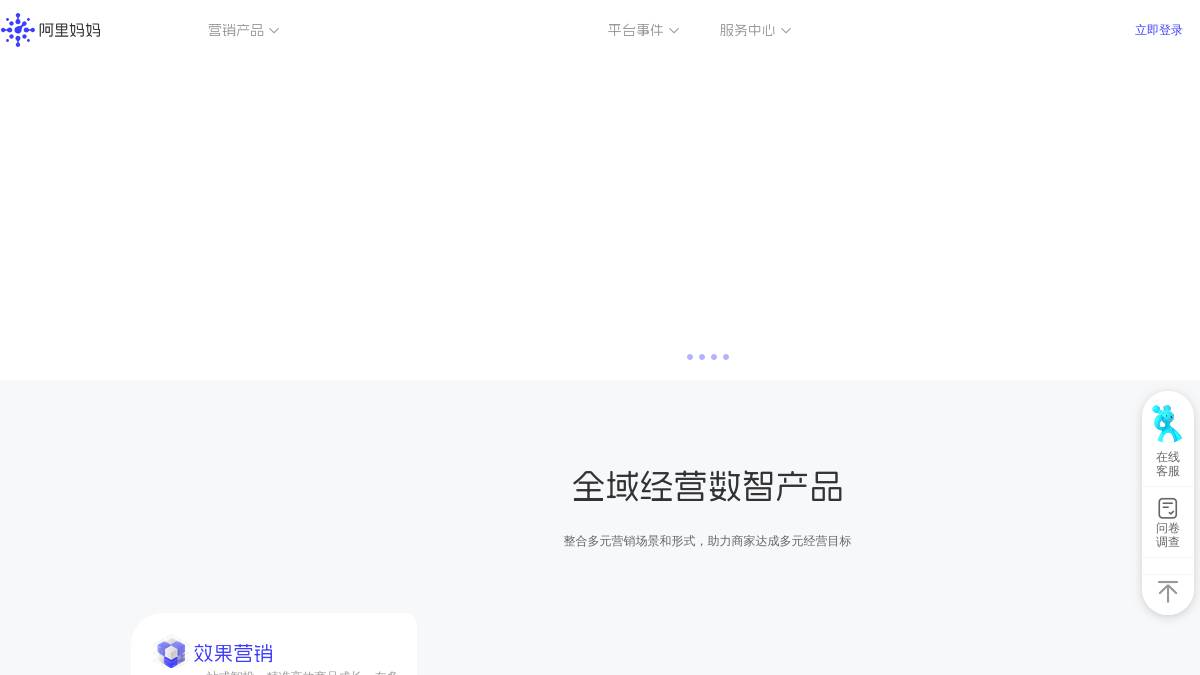This screenshot has height=675, width=1200.
Task: Select the active fourth carousel dot
Action: [x=726, y=357]
